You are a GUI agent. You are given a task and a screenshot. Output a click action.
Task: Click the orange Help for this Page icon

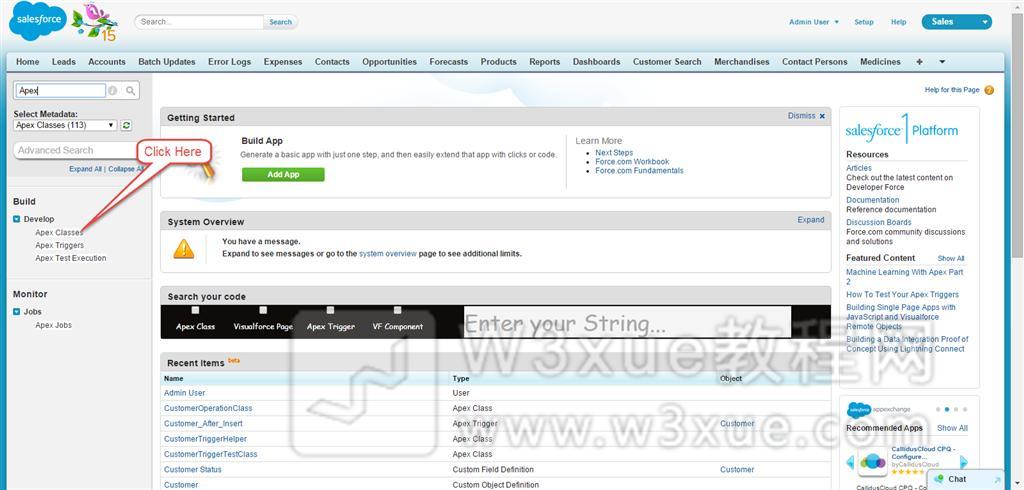point(989,90)
